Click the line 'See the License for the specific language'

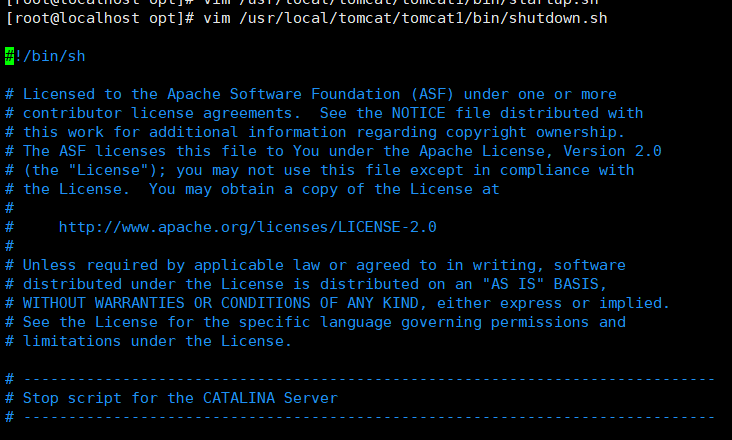click(x=315, y=322)
